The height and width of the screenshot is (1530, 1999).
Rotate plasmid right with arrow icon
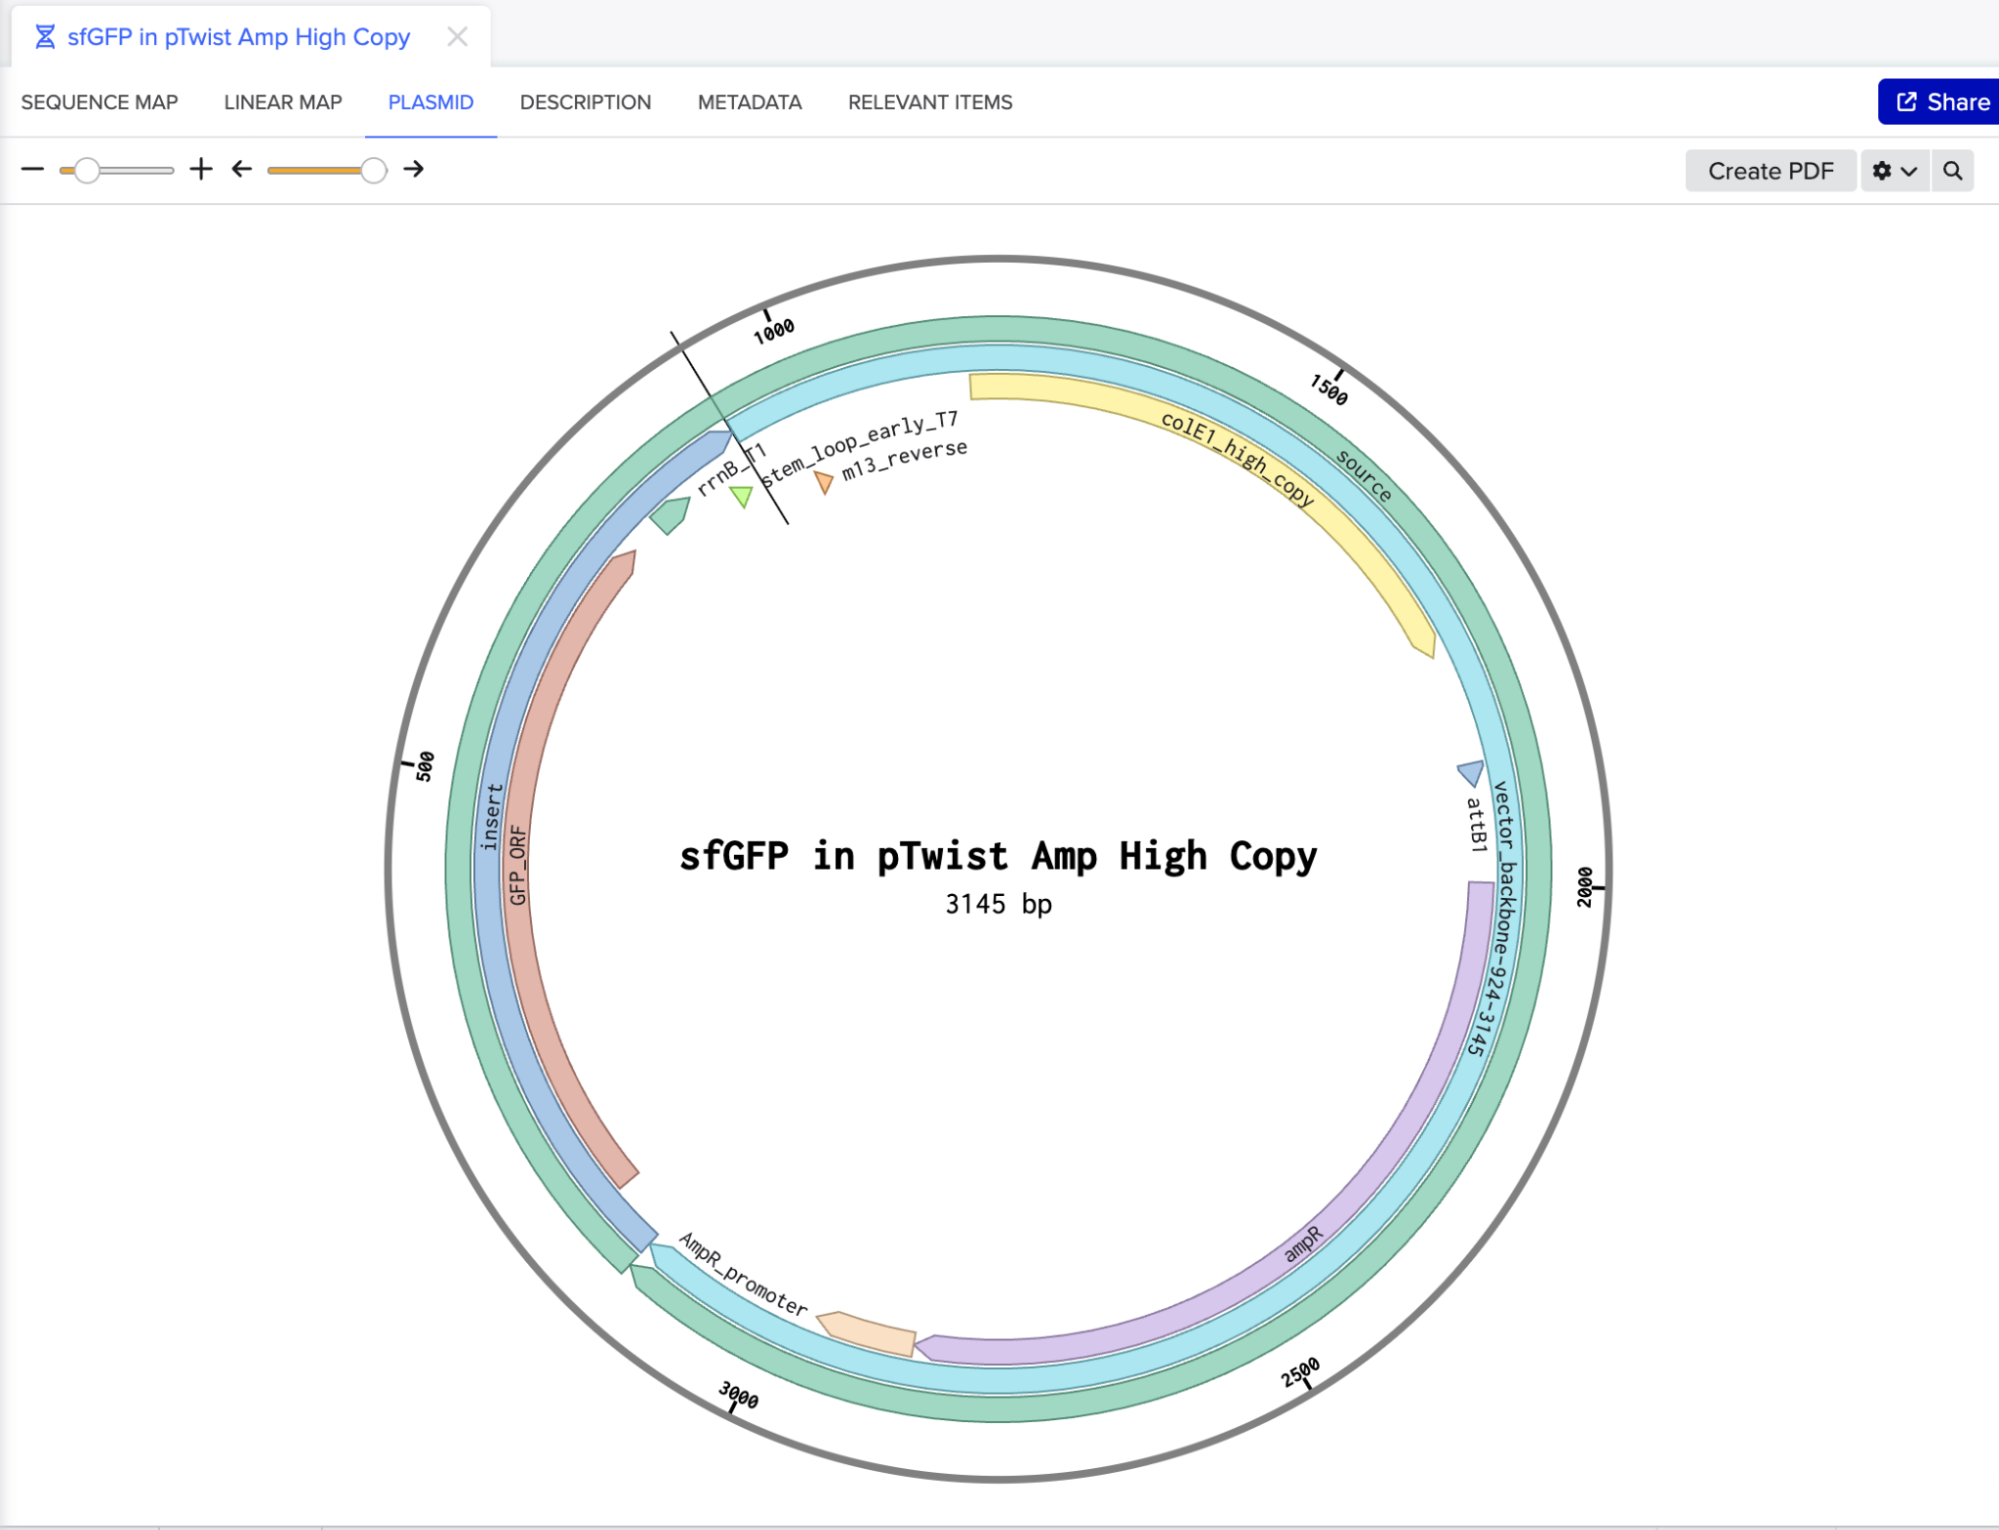[413, 169]
